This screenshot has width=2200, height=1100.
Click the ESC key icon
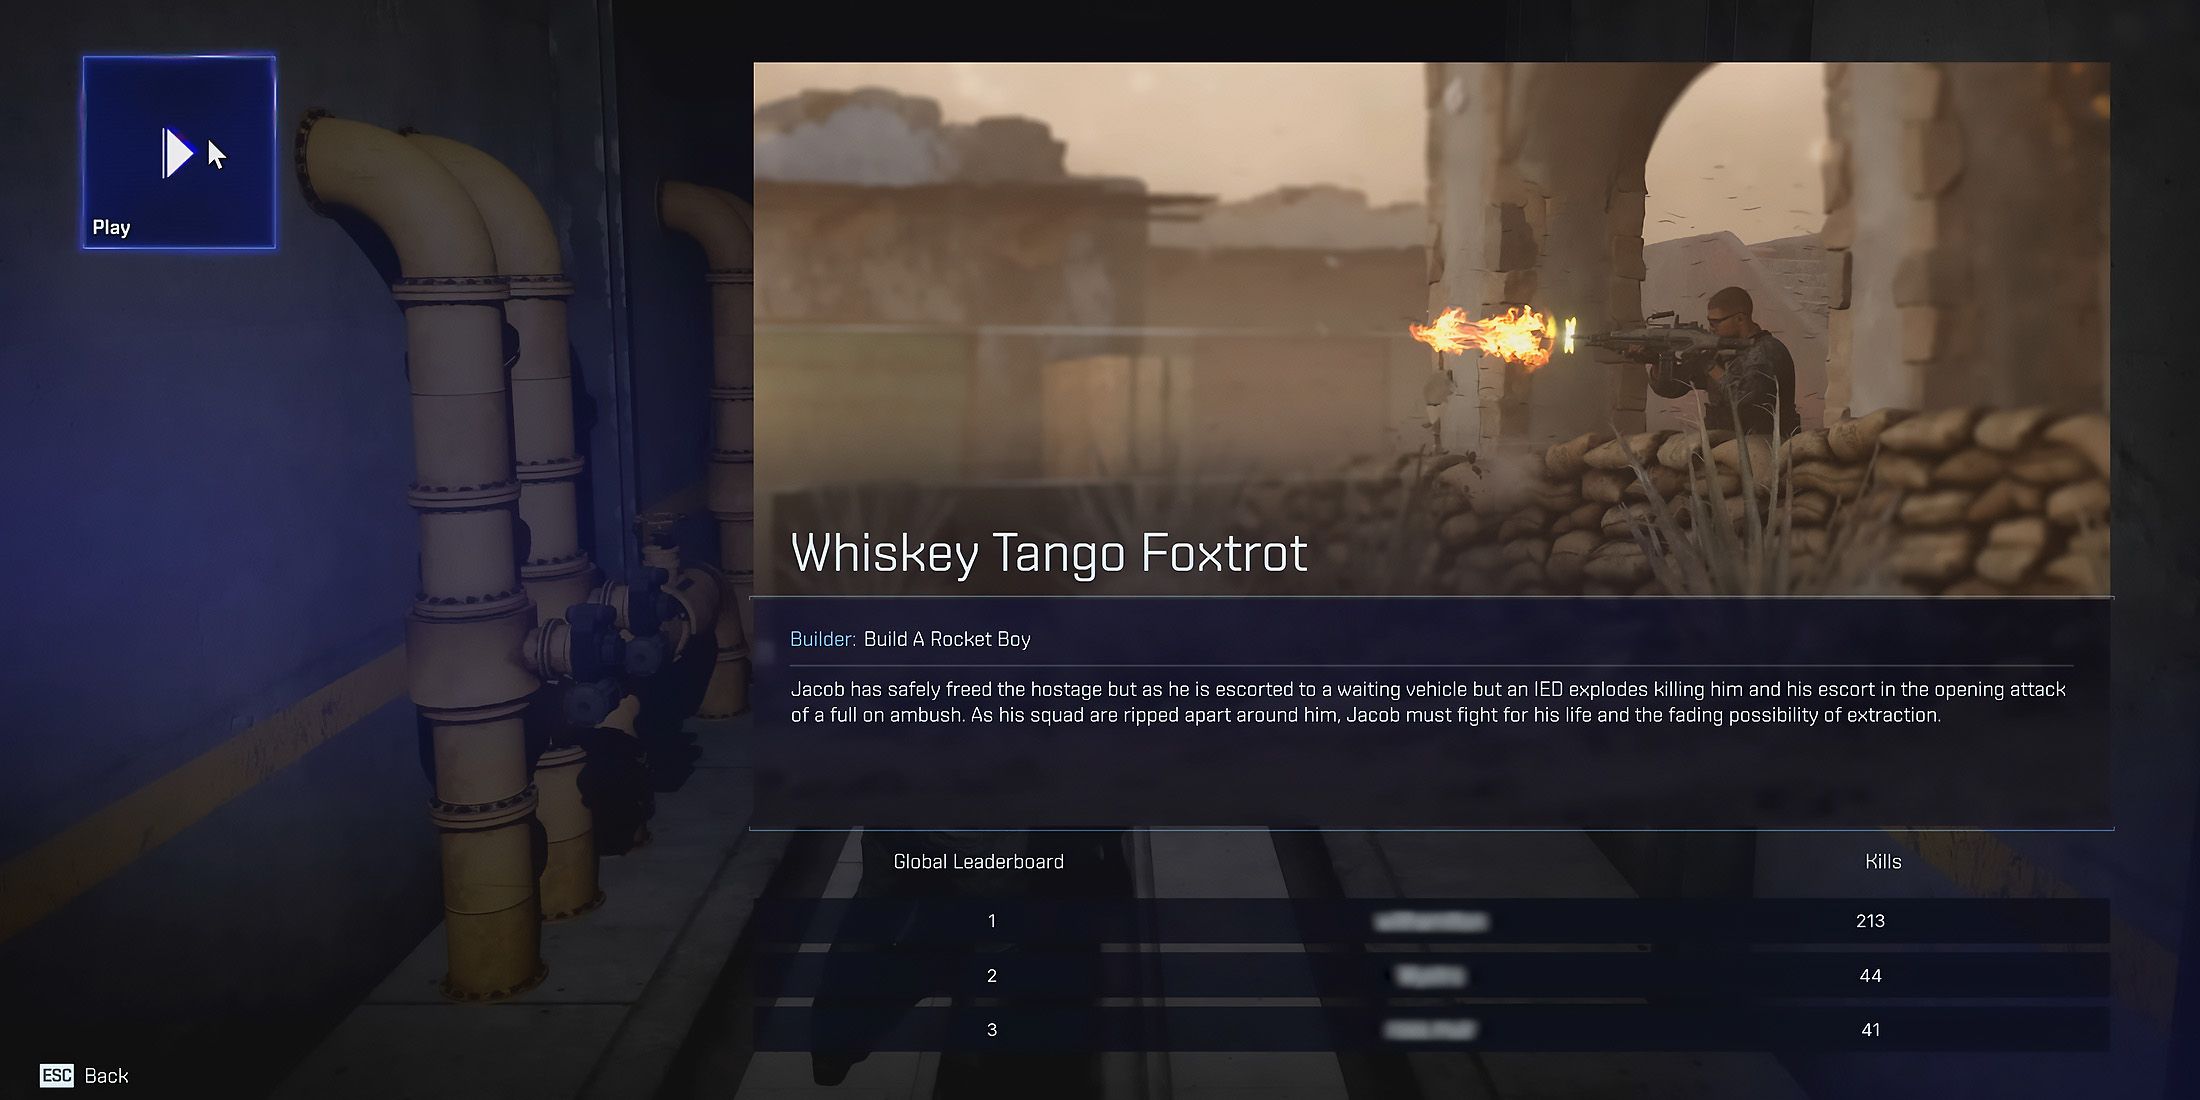57,1075
